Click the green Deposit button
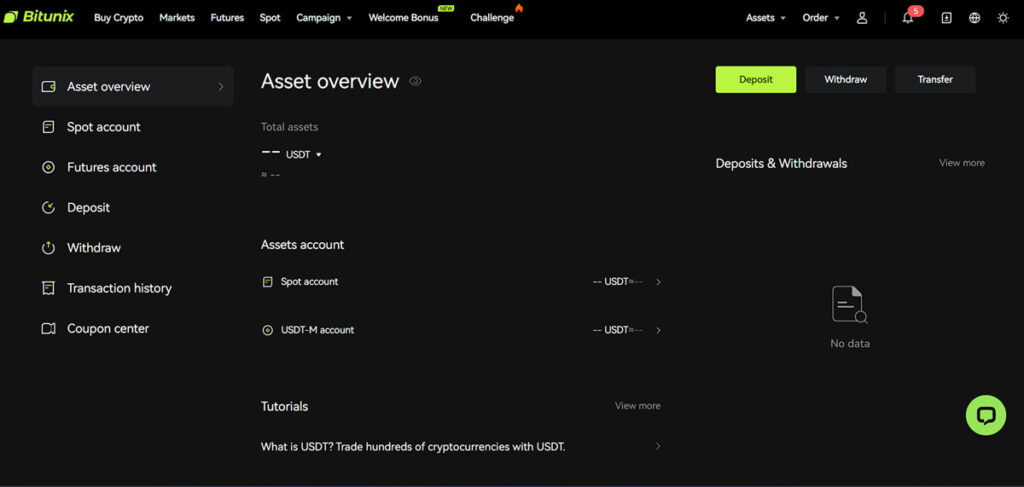Screen dimensions: 1024x487 (756, 80)
